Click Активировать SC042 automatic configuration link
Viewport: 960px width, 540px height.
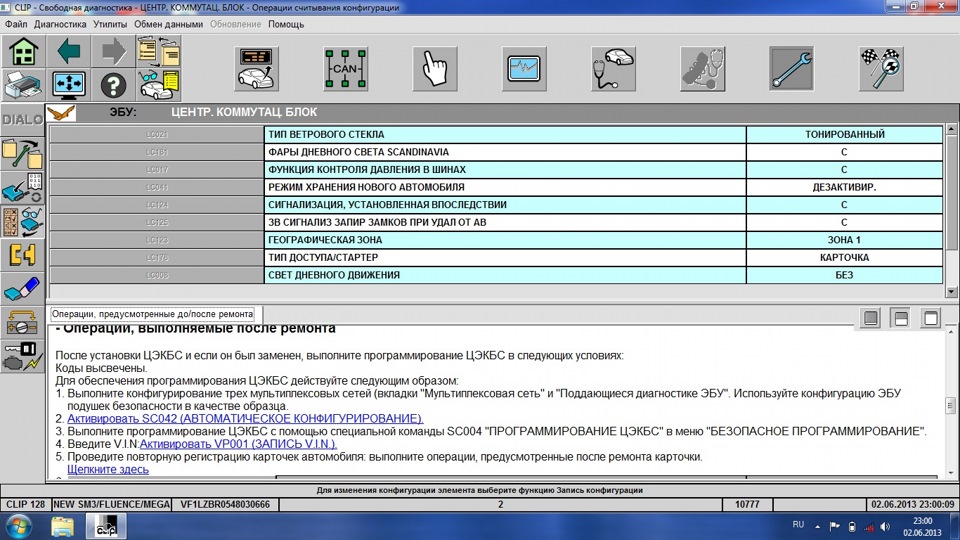click(x=245, y=419)
